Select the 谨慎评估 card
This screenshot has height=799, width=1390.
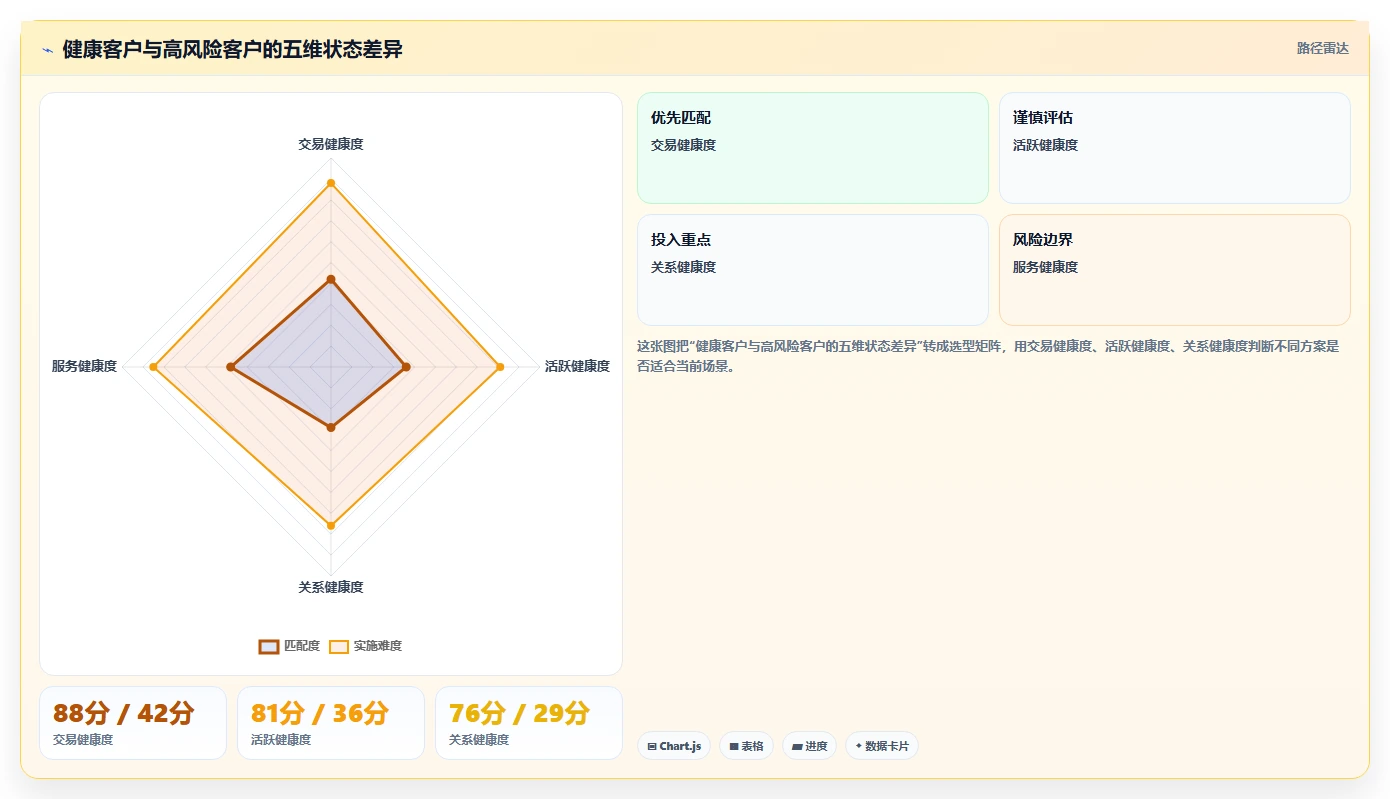point(1175,148)
